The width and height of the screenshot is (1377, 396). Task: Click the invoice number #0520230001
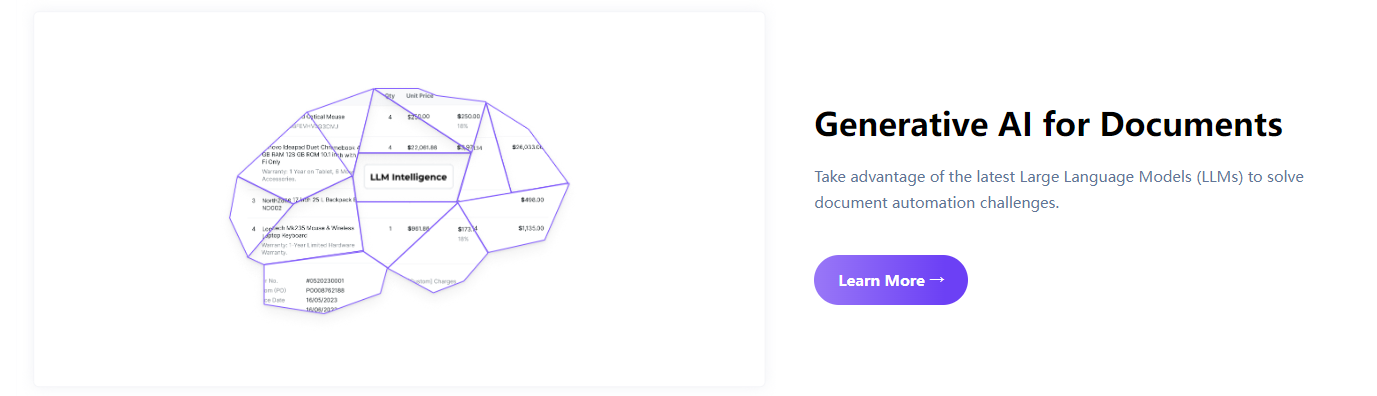(328, 281)
